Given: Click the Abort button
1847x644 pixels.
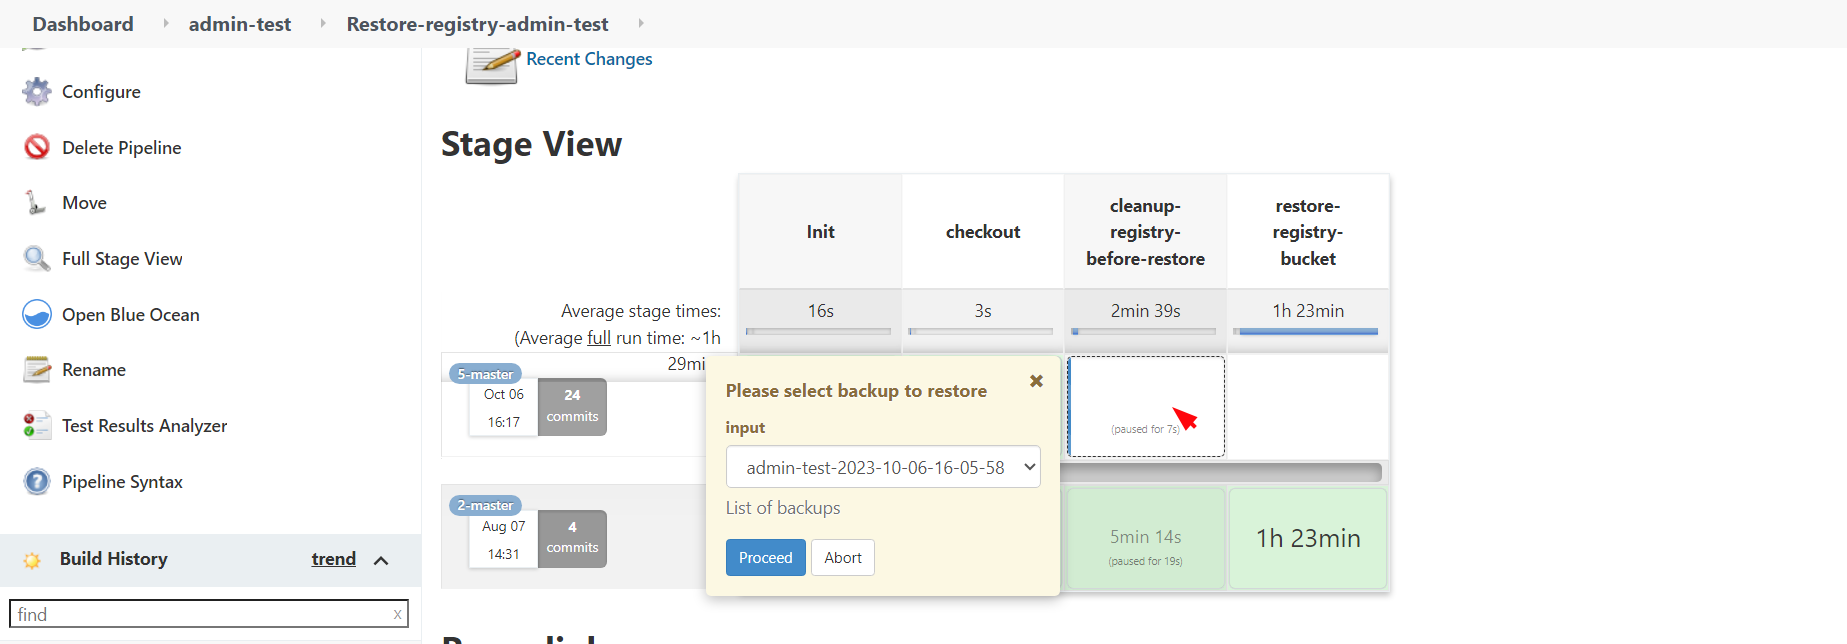Looking at the screenshot, I should tap(843, 558).
